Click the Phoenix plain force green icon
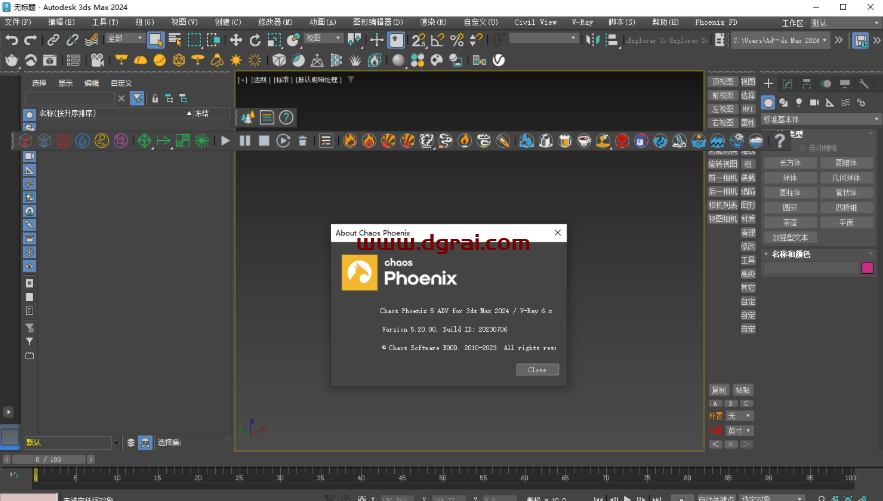This screenshot has width=883, height=501. point(163,141)
